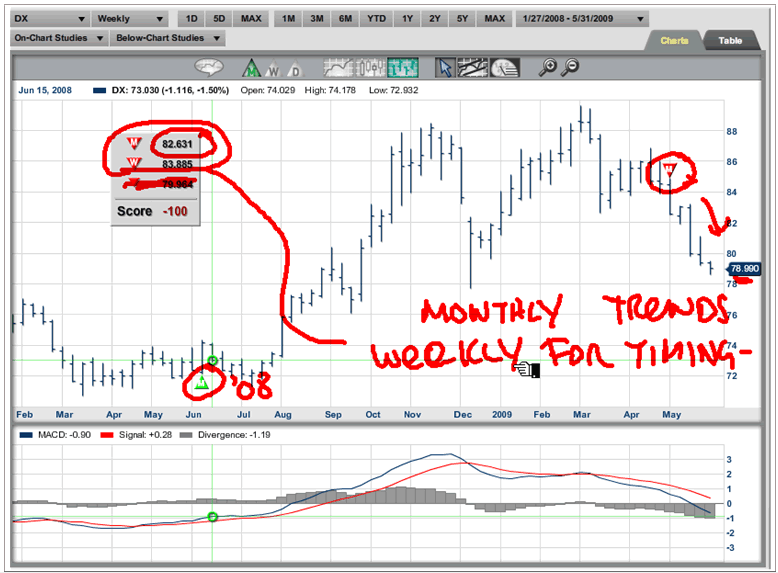
Task: Expand the Weekly frequency dropdown
Action: [x=128, y=18]
